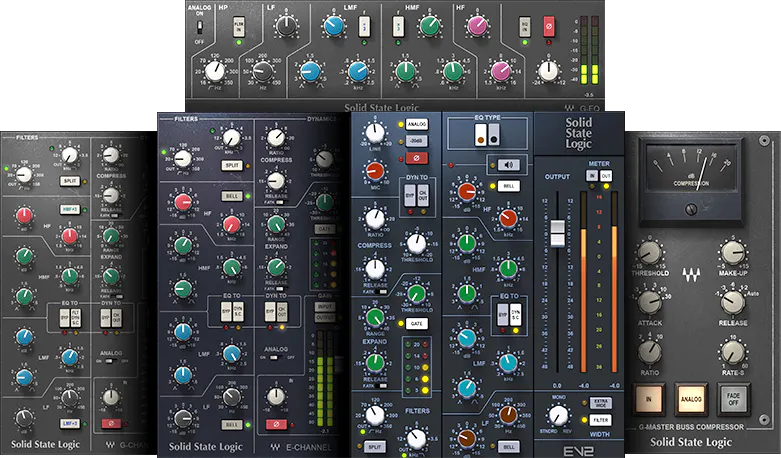This screenshot has height=458, width=781.
Task: Click E-Channel DYN TO CH OUT button
Action: point(281,312)
